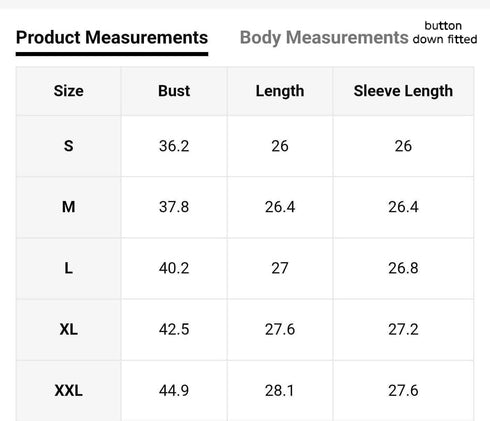This screenshot has width=490, height=421.
Task: Open the Body Measurements tab
Action: 324,37
